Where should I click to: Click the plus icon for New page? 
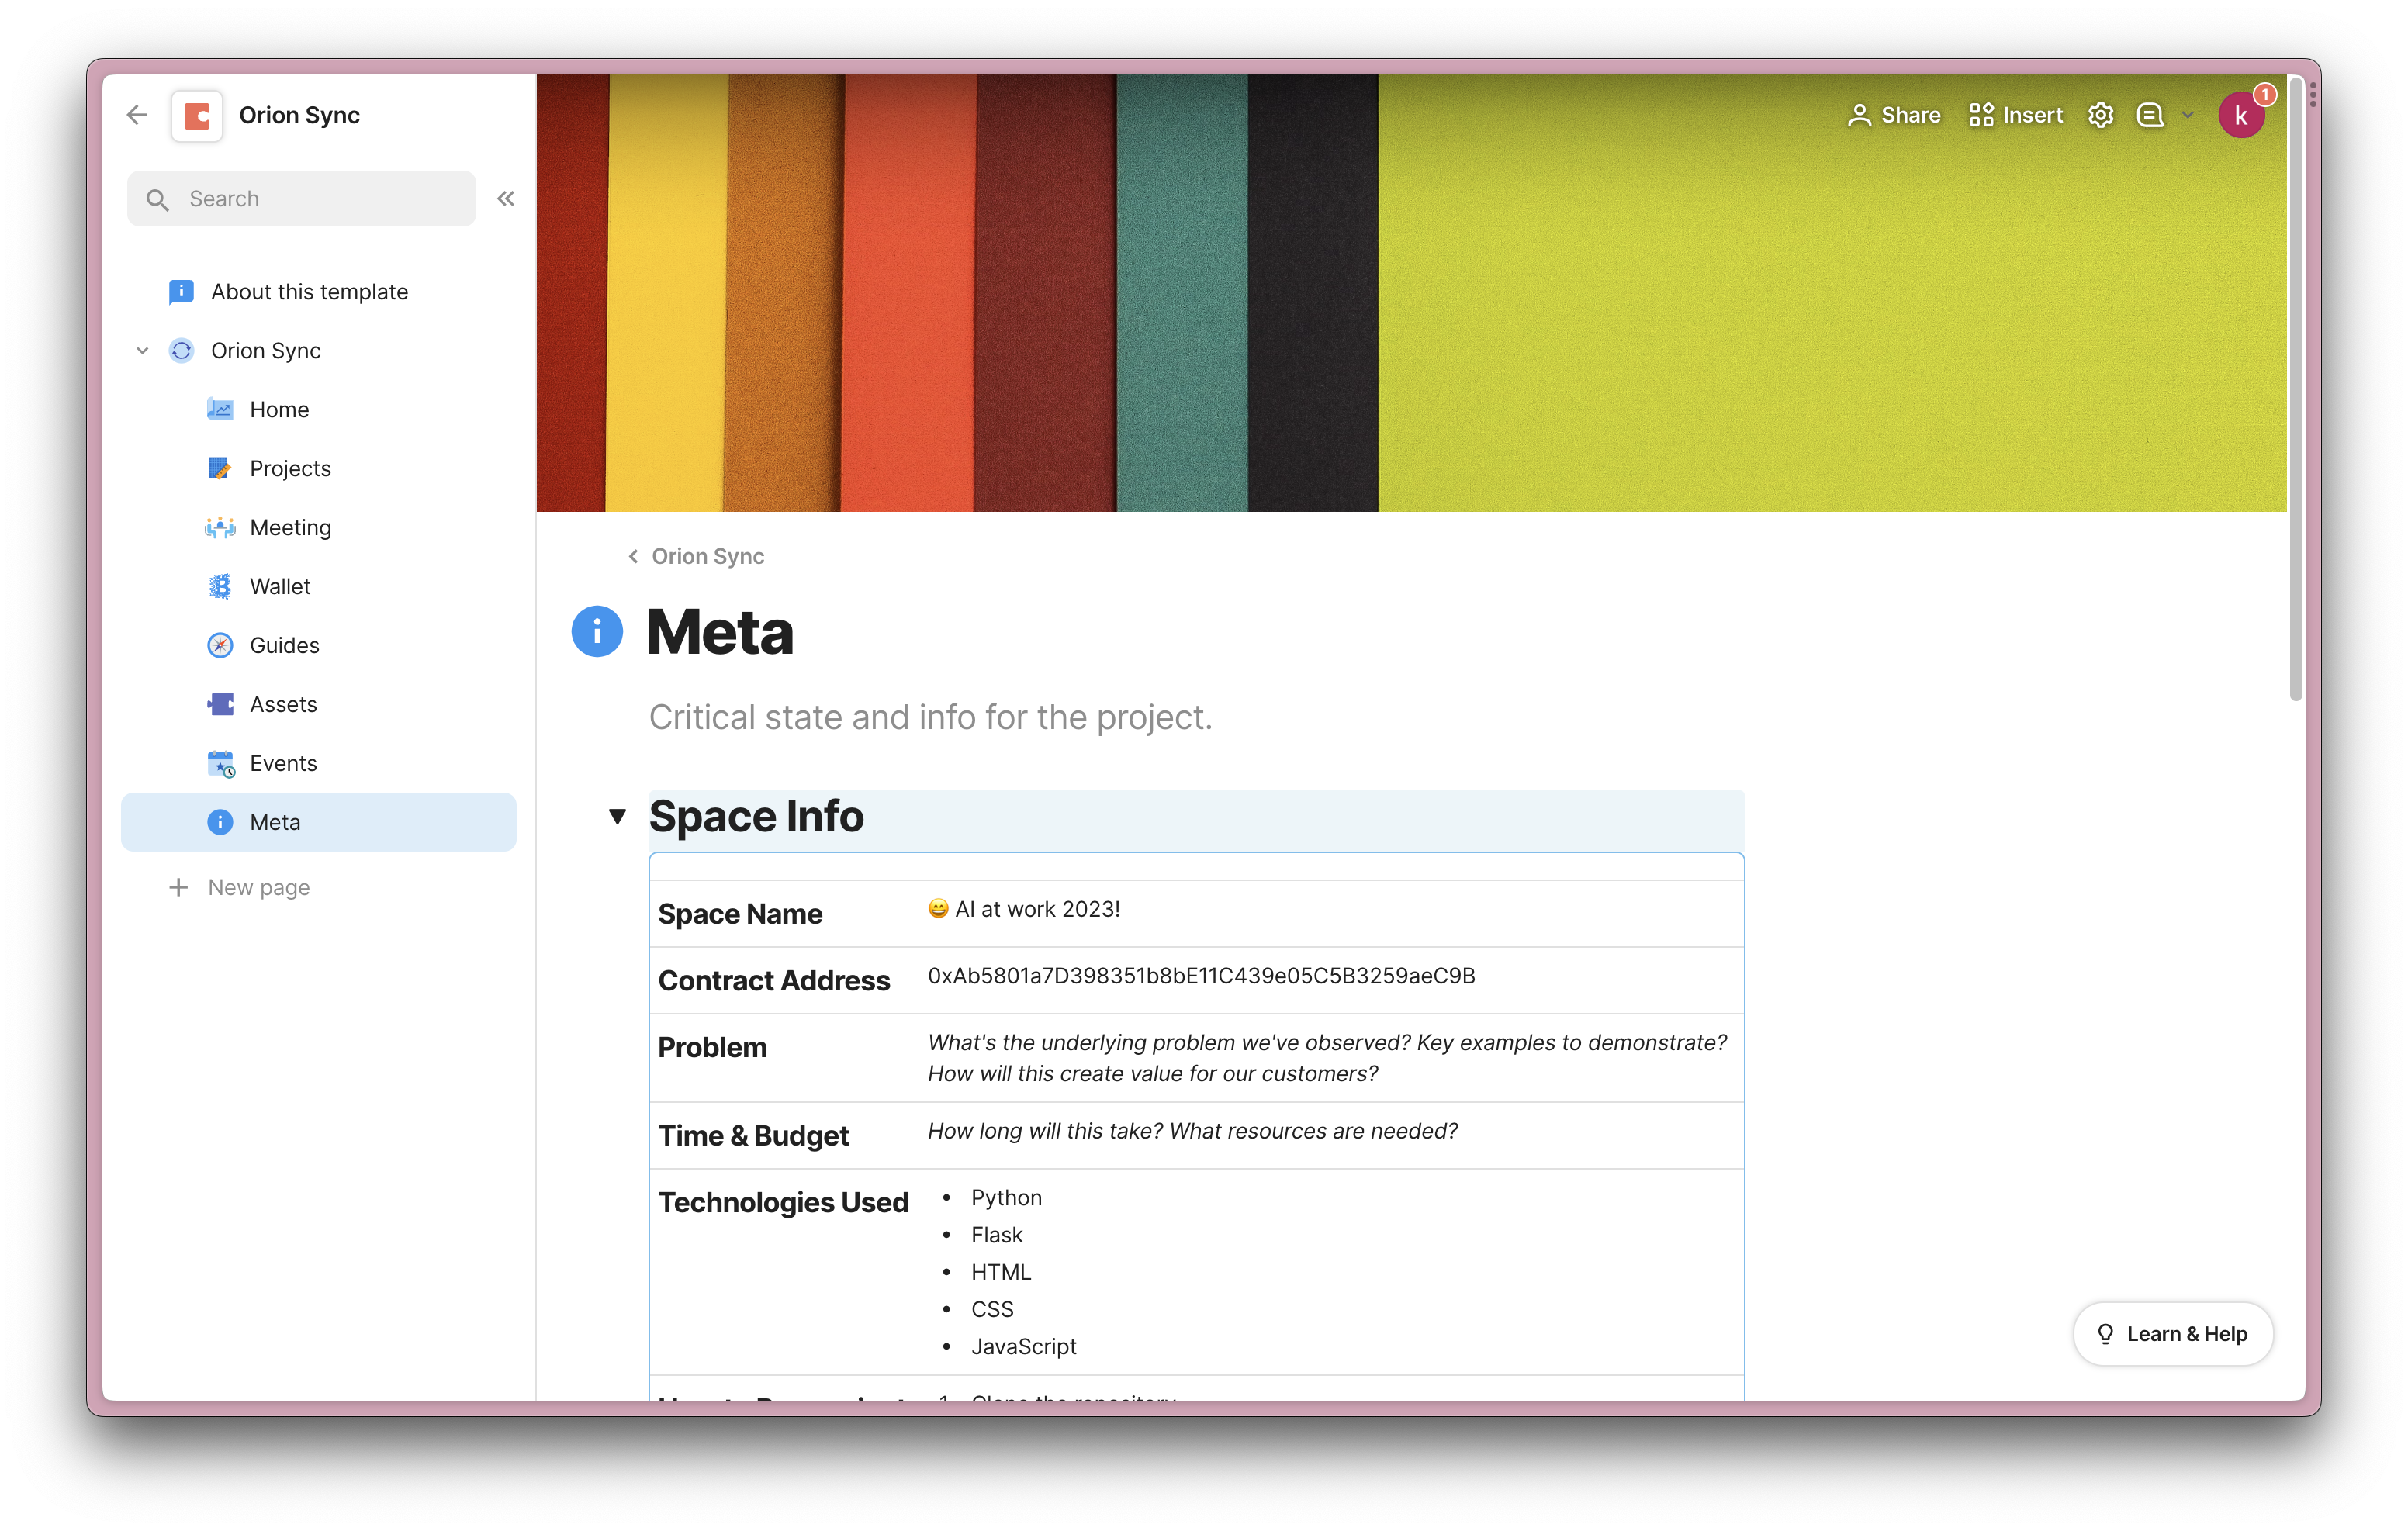point(179,887)
